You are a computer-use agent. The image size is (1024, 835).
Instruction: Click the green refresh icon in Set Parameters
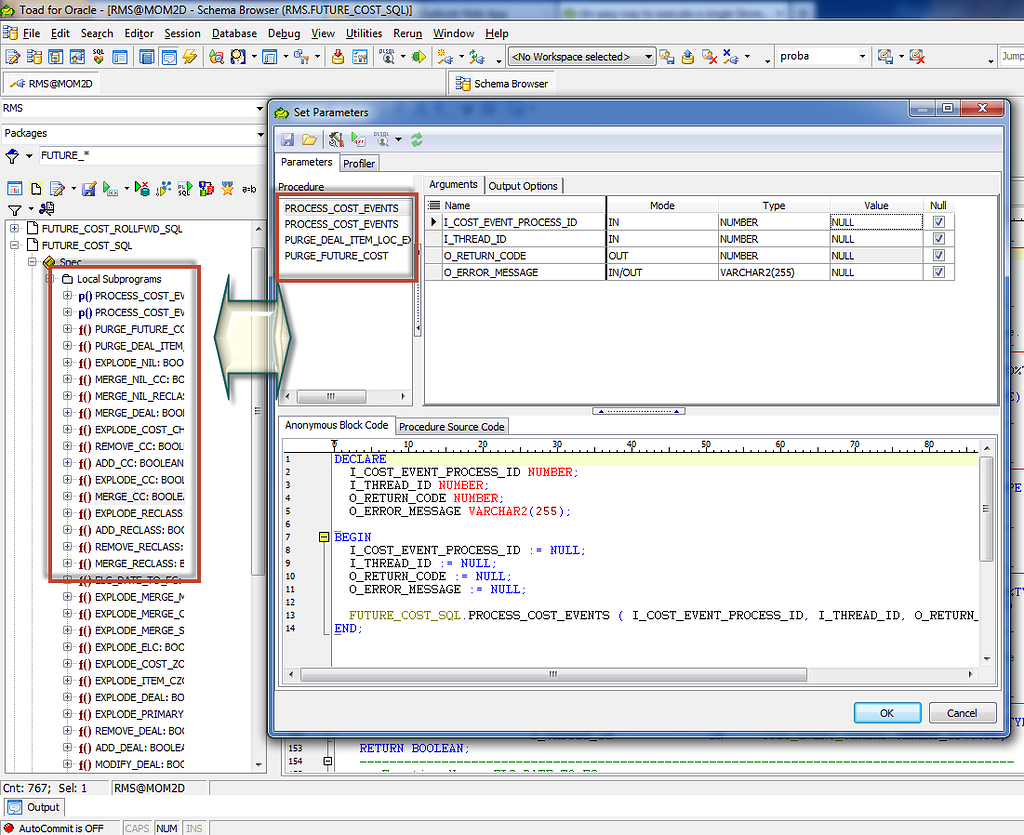click(417, 140)
